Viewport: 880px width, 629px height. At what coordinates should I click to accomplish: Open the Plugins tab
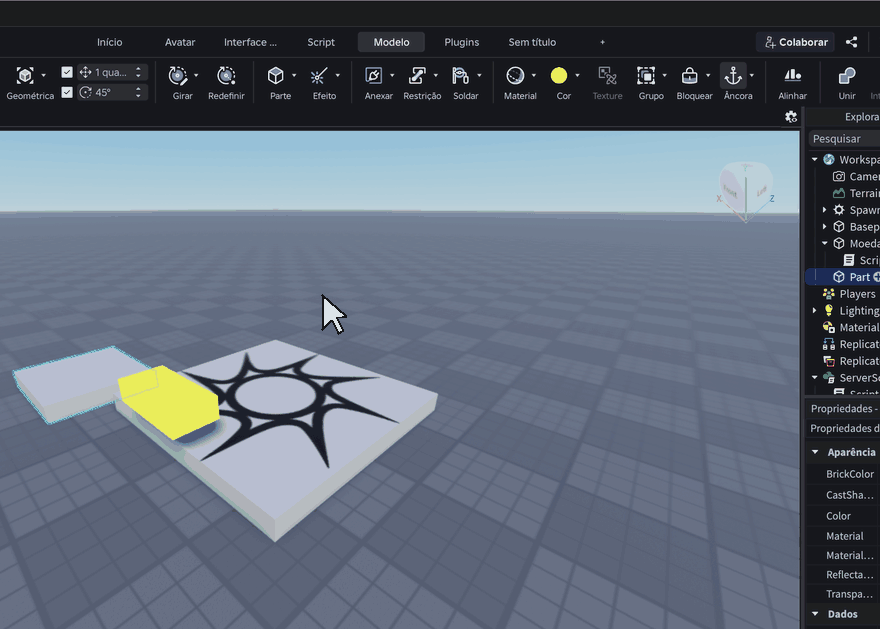pyautogui.click(x=462, y=42)
